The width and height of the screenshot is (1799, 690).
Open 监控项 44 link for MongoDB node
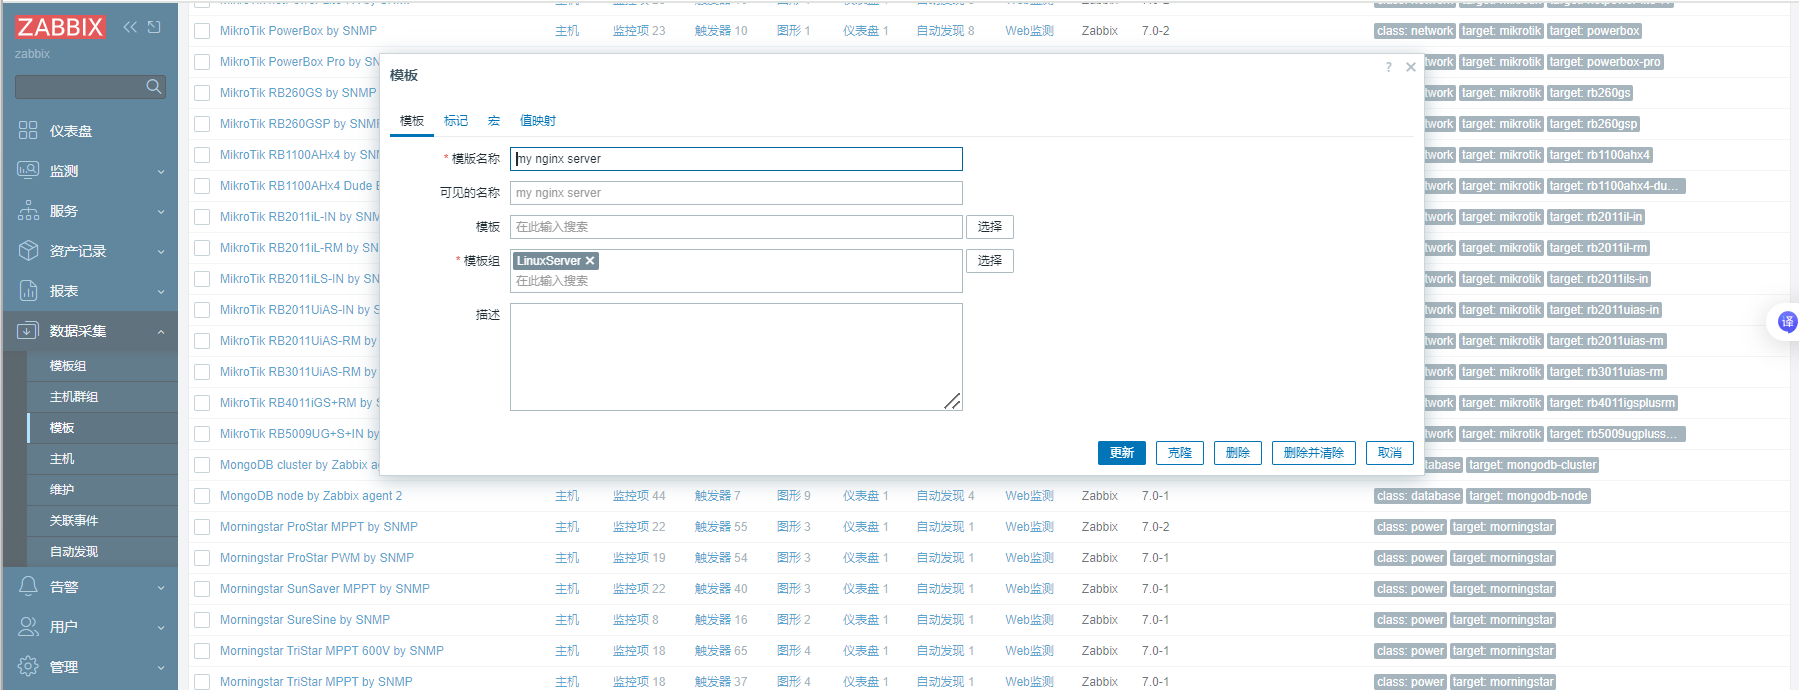pos(639,496)
